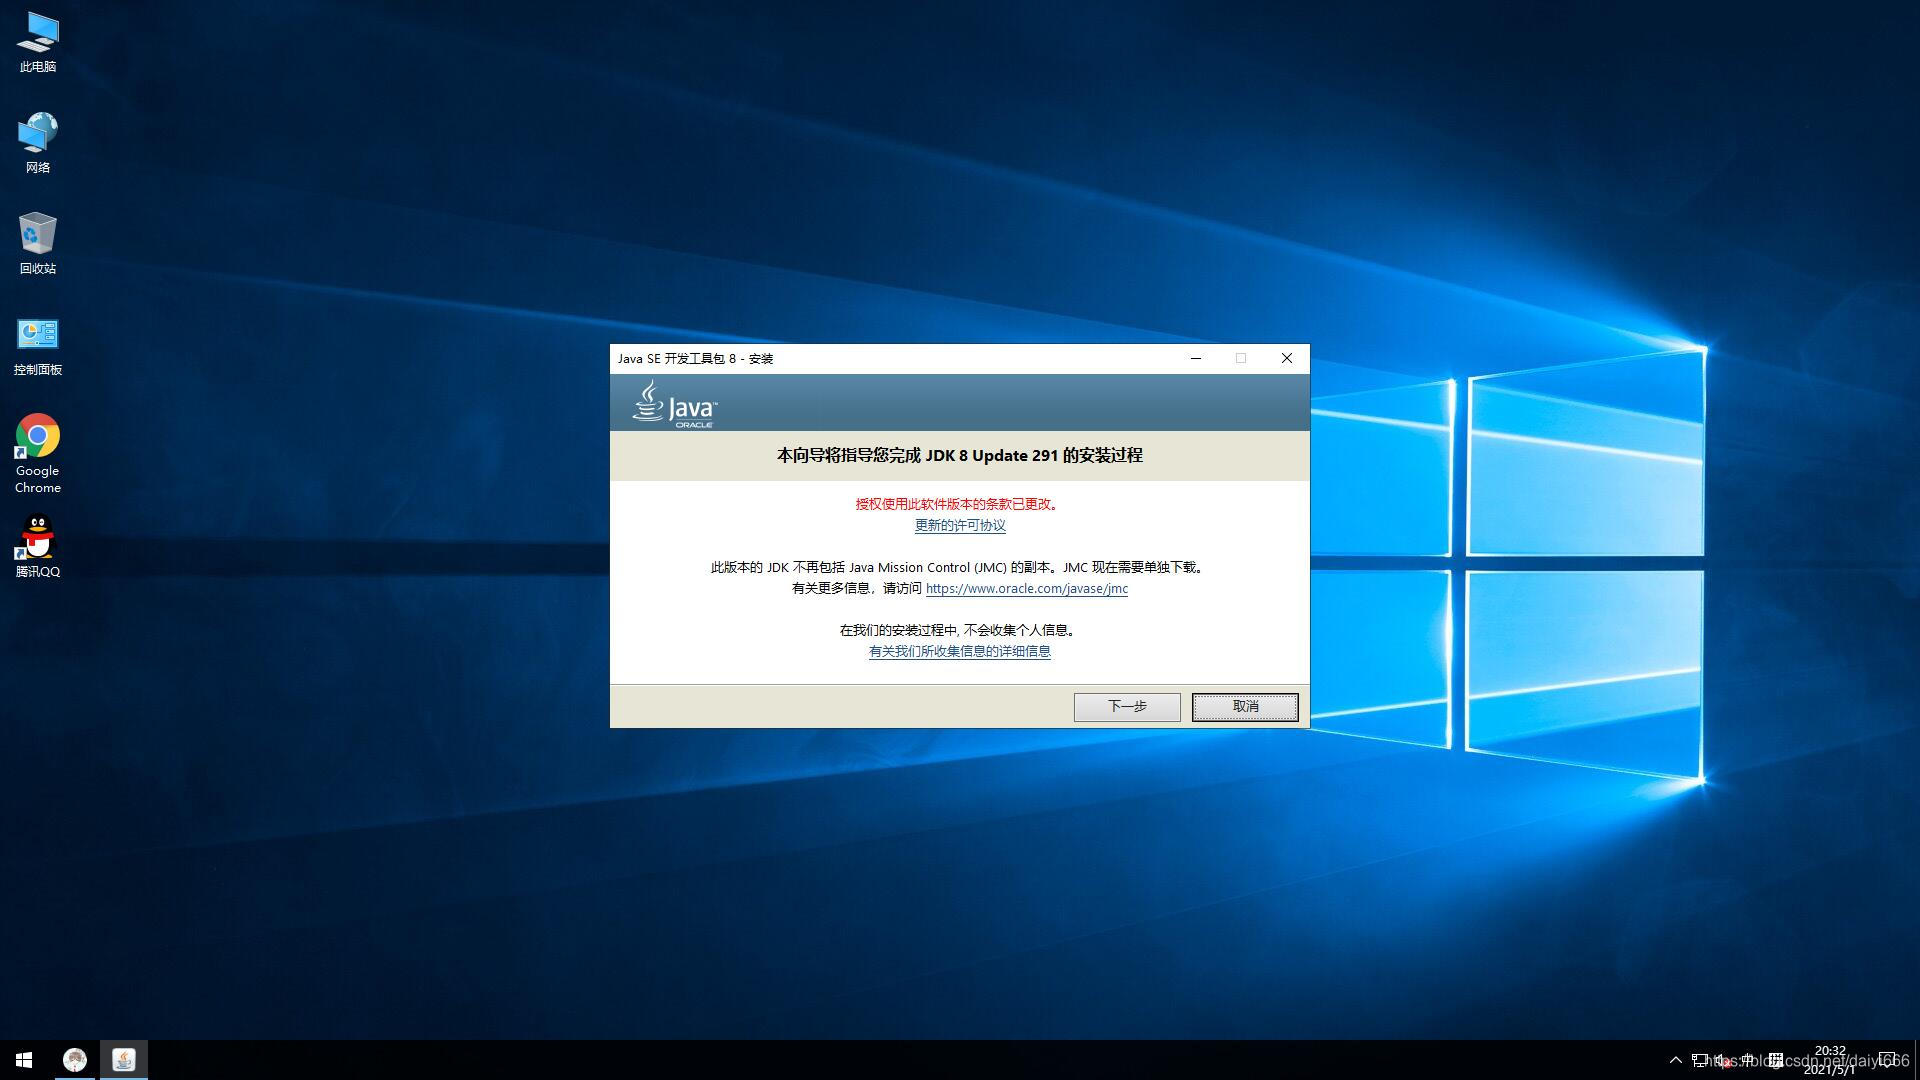
Task: Click the 下一步 button
Action: (x=1127, y=707)
